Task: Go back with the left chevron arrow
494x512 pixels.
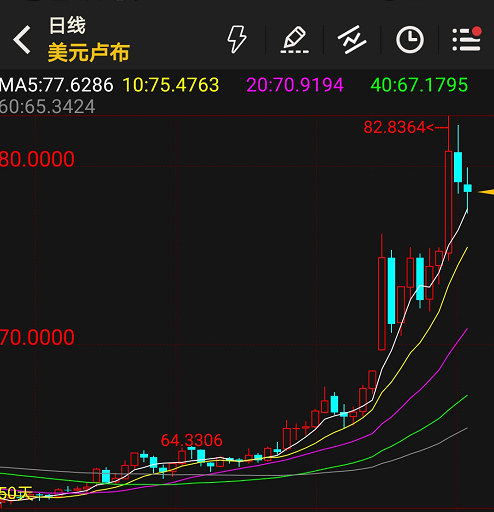Action: (22, 40)
